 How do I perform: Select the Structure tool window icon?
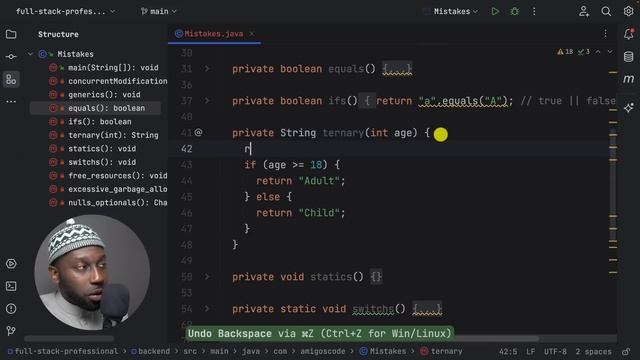click(x=11, y=79)
